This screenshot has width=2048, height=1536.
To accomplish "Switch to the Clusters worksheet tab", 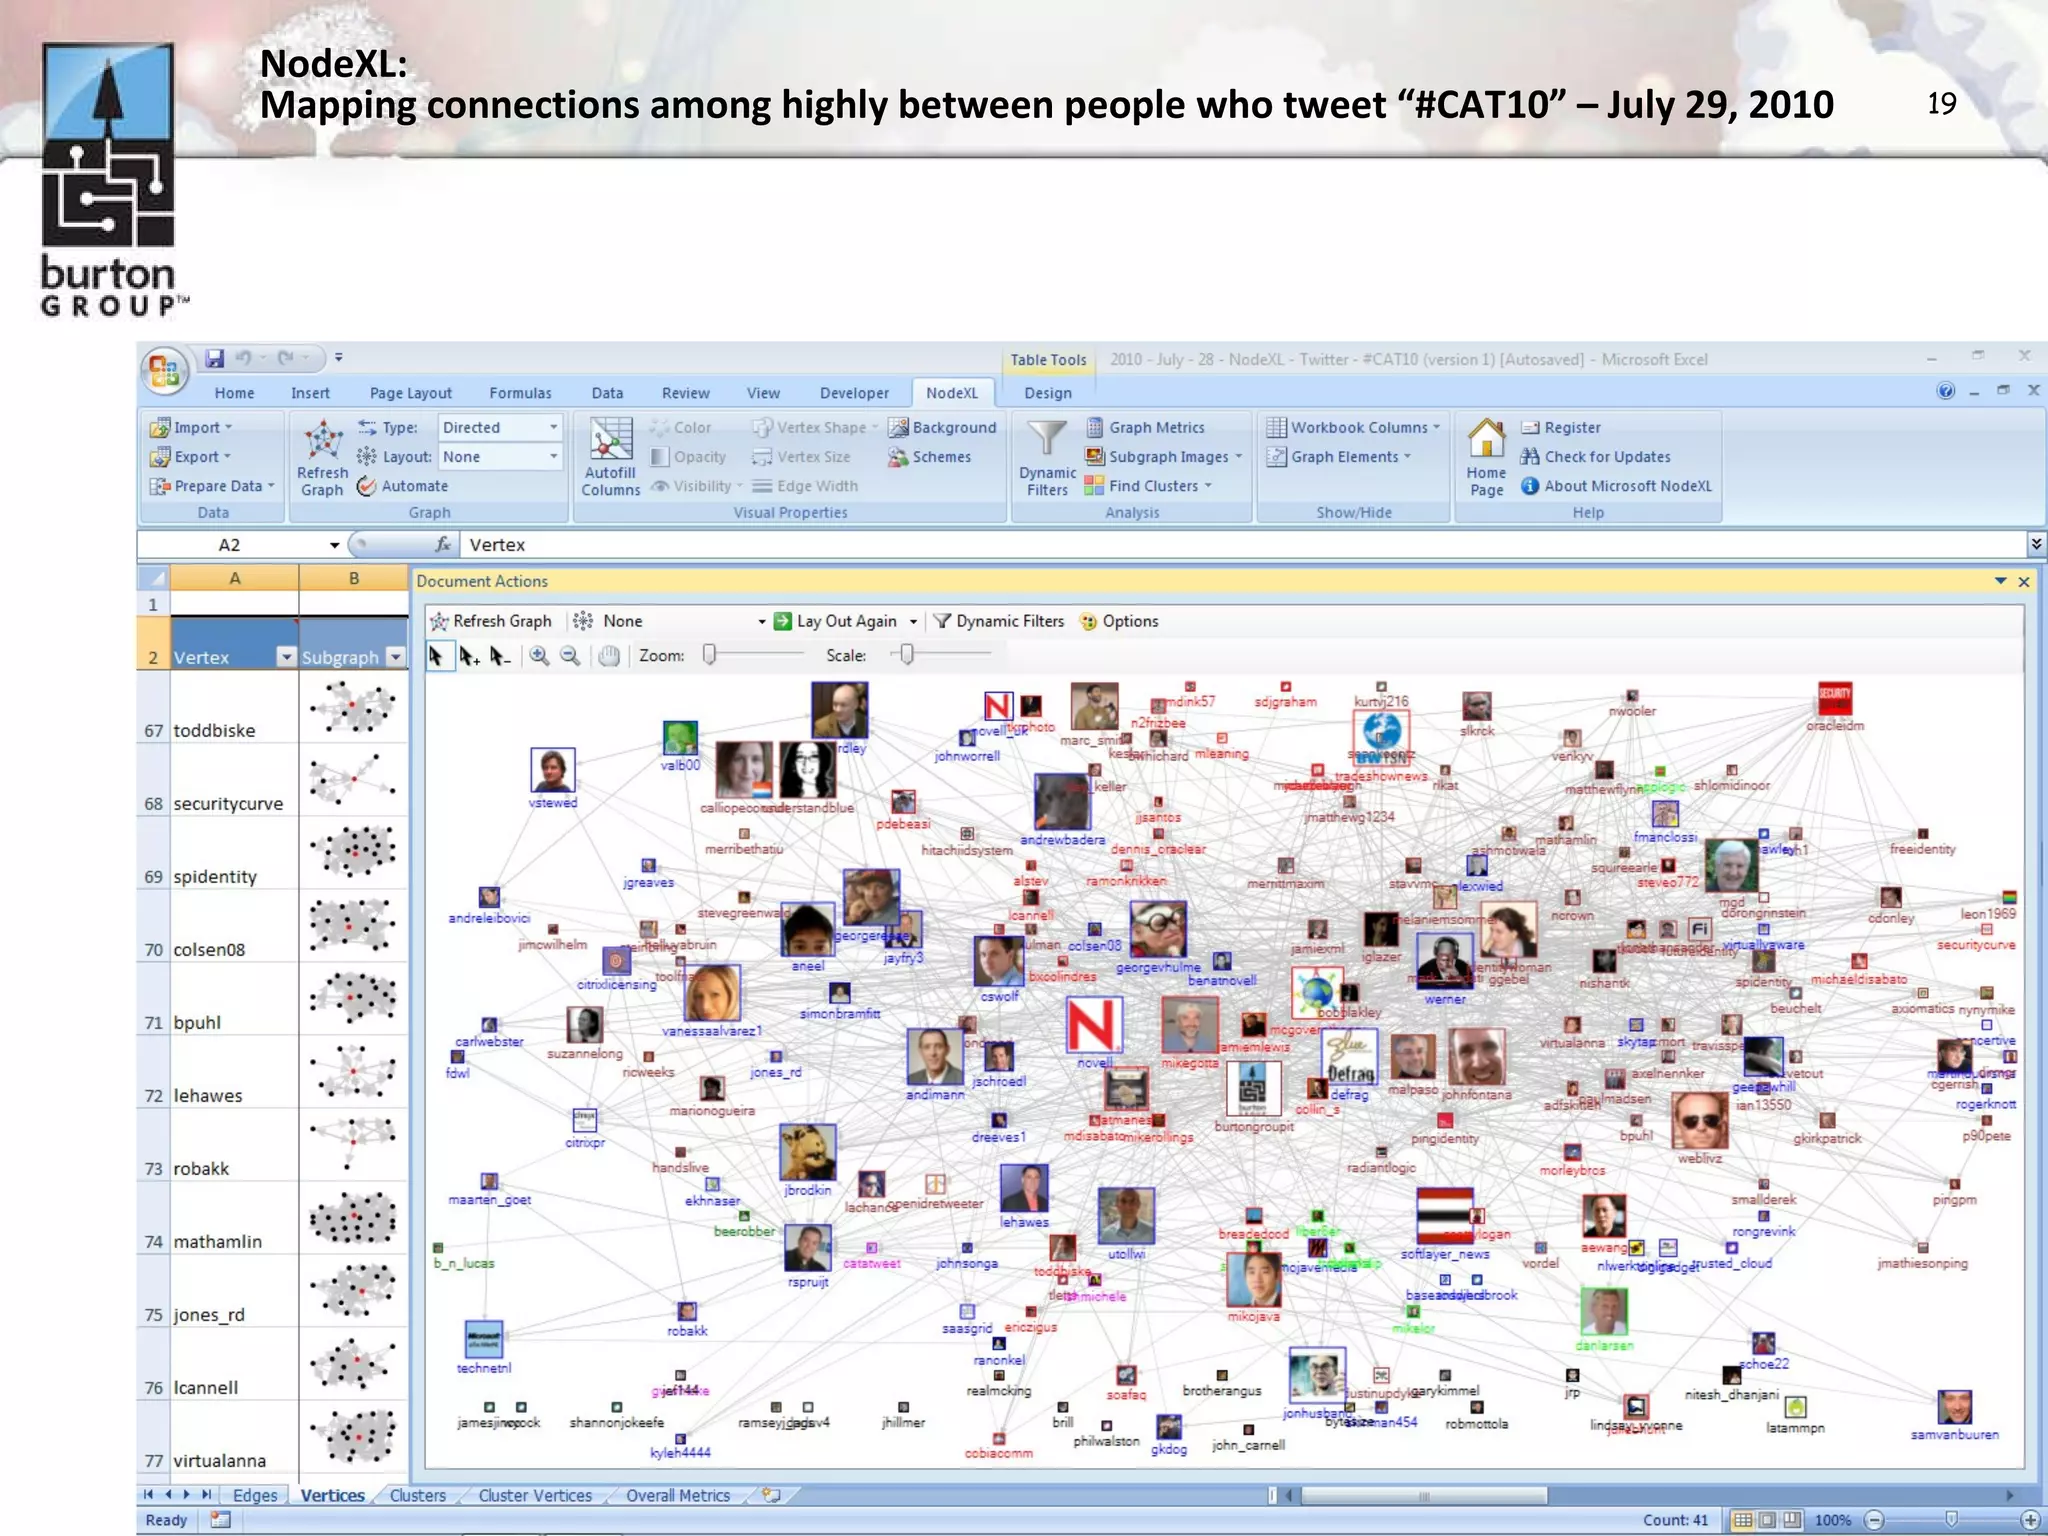I will point(417,1495).
